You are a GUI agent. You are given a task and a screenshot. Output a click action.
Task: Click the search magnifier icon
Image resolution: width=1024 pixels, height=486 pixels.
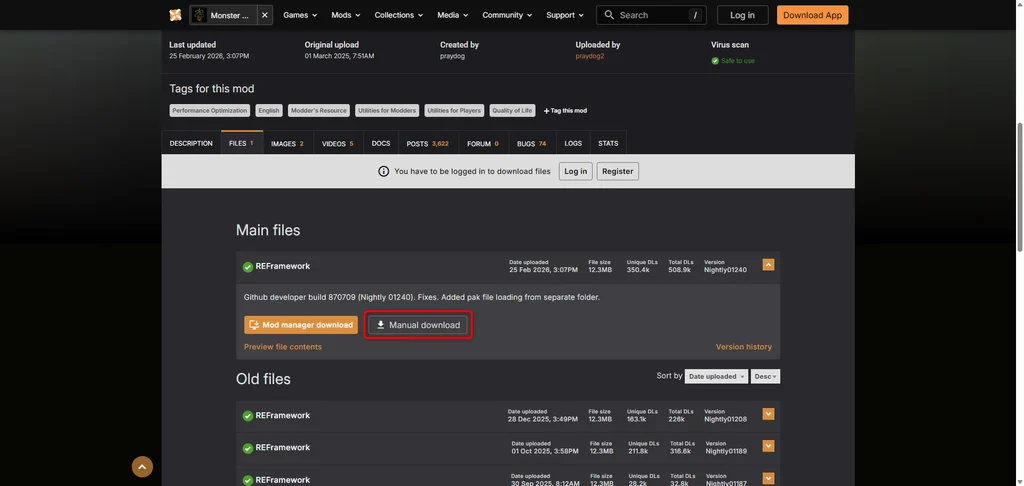pos(609,15)
